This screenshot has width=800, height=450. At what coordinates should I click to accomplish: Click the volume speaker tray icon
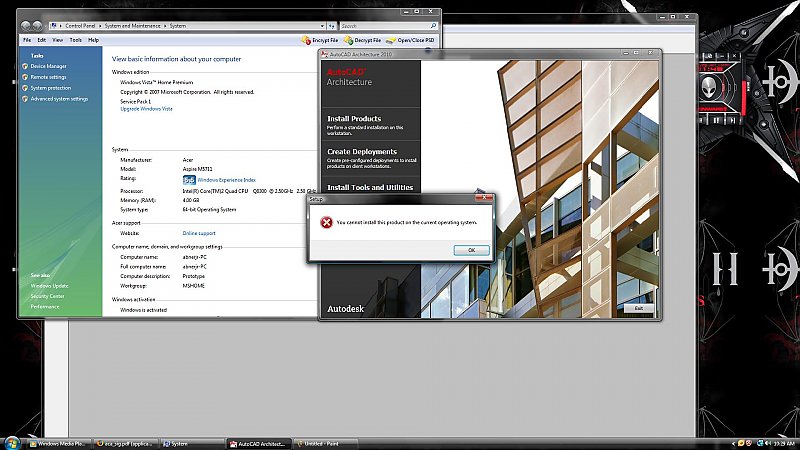768,443
